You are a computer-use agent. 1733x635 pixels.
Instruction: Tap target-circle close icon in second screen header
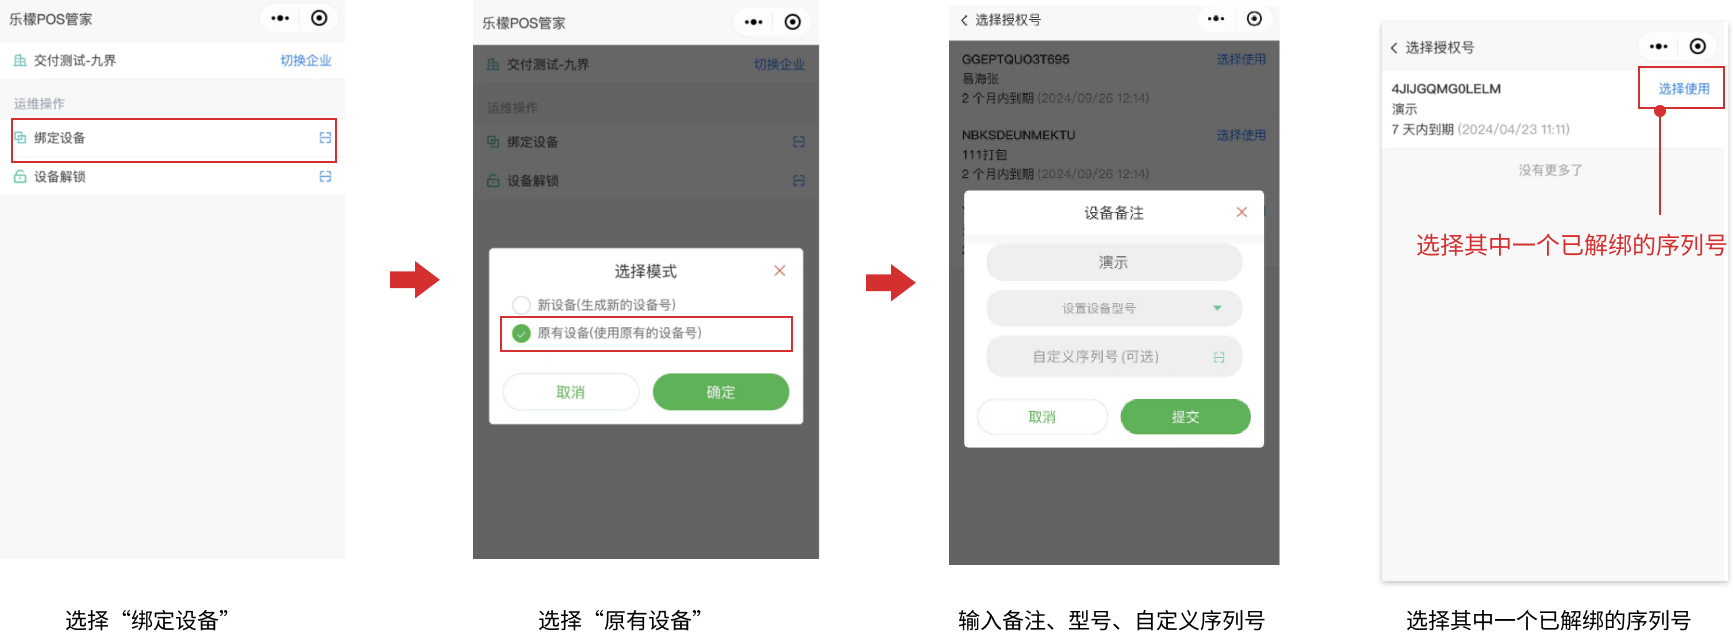[x=793, y=22]
